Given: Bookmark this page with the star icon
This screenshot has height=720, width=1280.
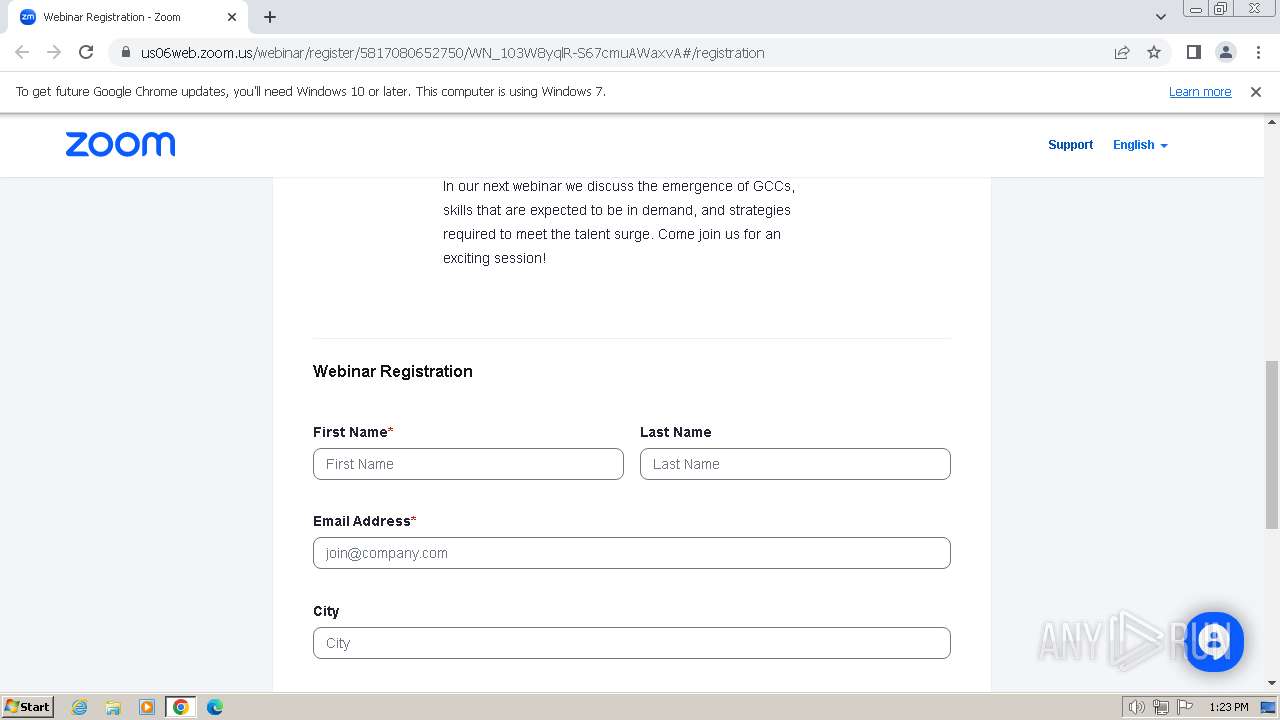Looking at the screenshot, I should pyautogui.click(x=1154, y=52).
